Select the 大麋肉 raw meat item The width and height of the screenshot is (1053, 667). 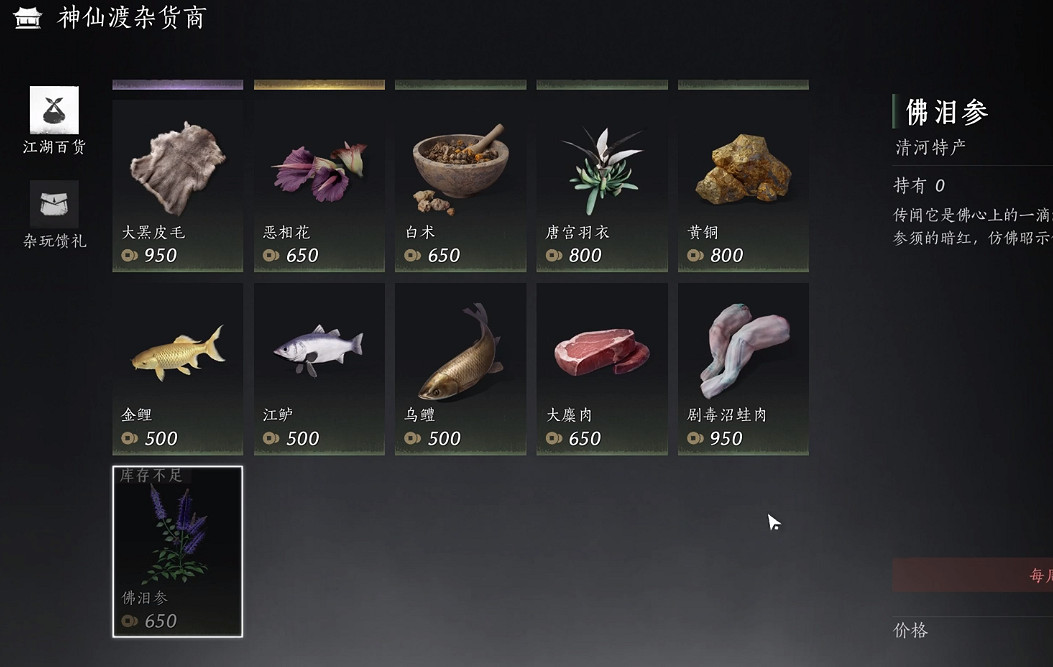602,369
